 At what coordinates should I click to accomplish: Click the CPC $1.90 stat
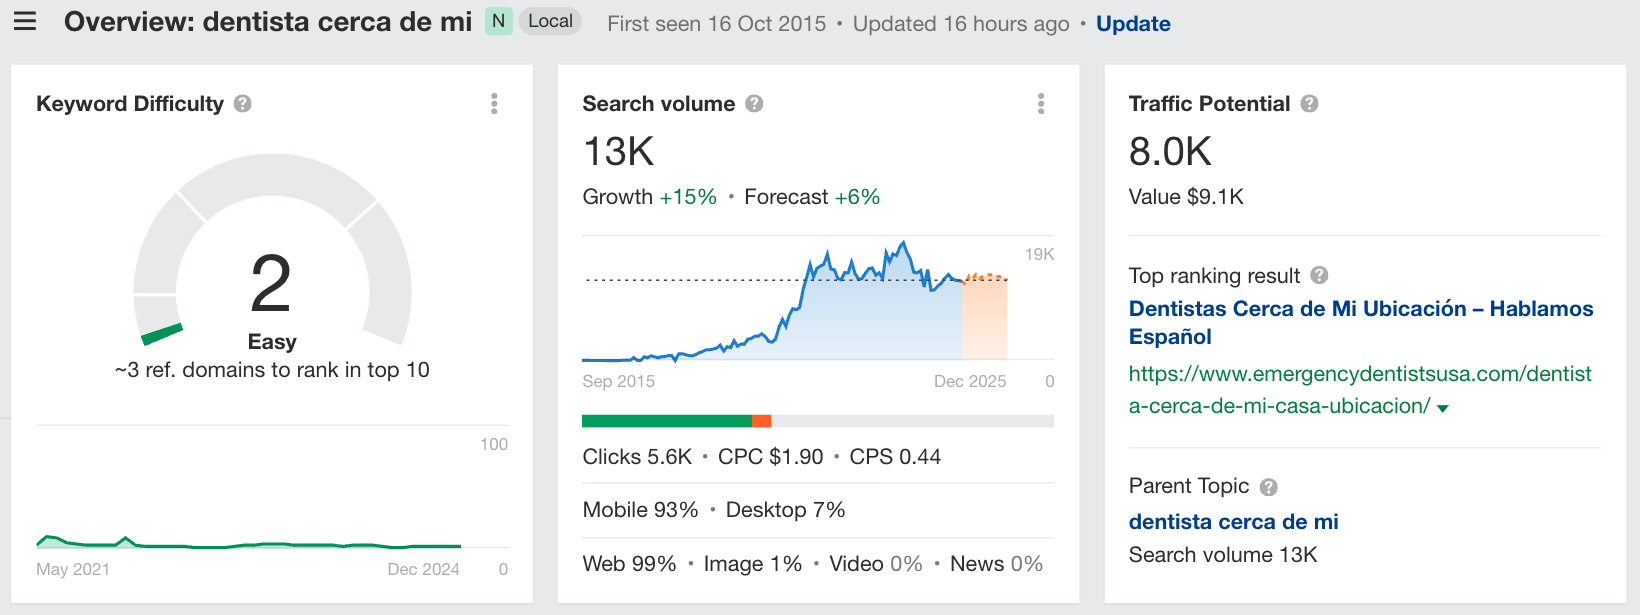pos(771,457)
